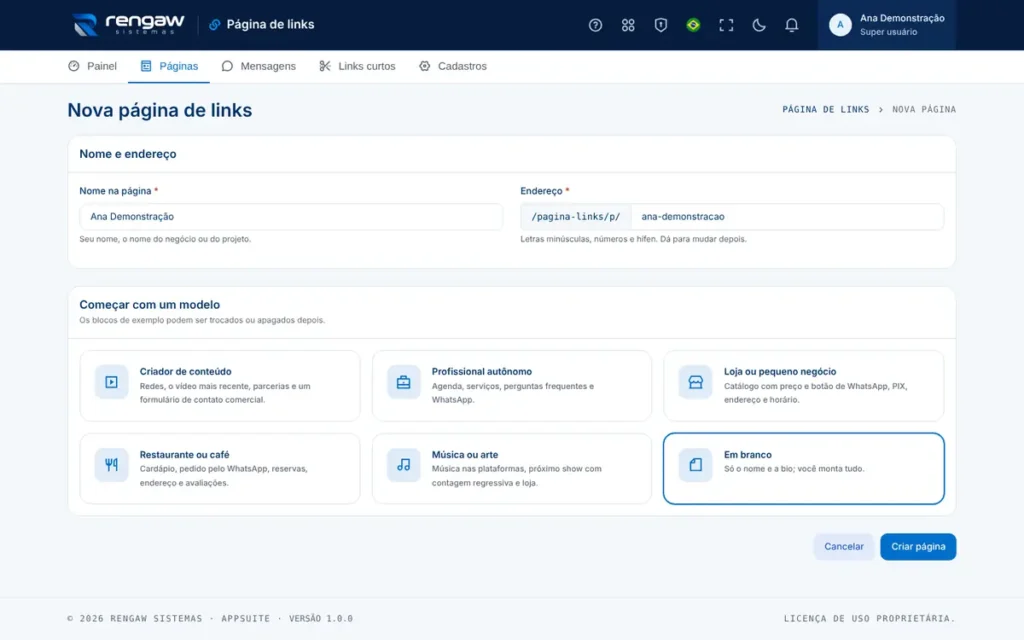
Task: Choose the Em branco template
Action: click(803, 468)
